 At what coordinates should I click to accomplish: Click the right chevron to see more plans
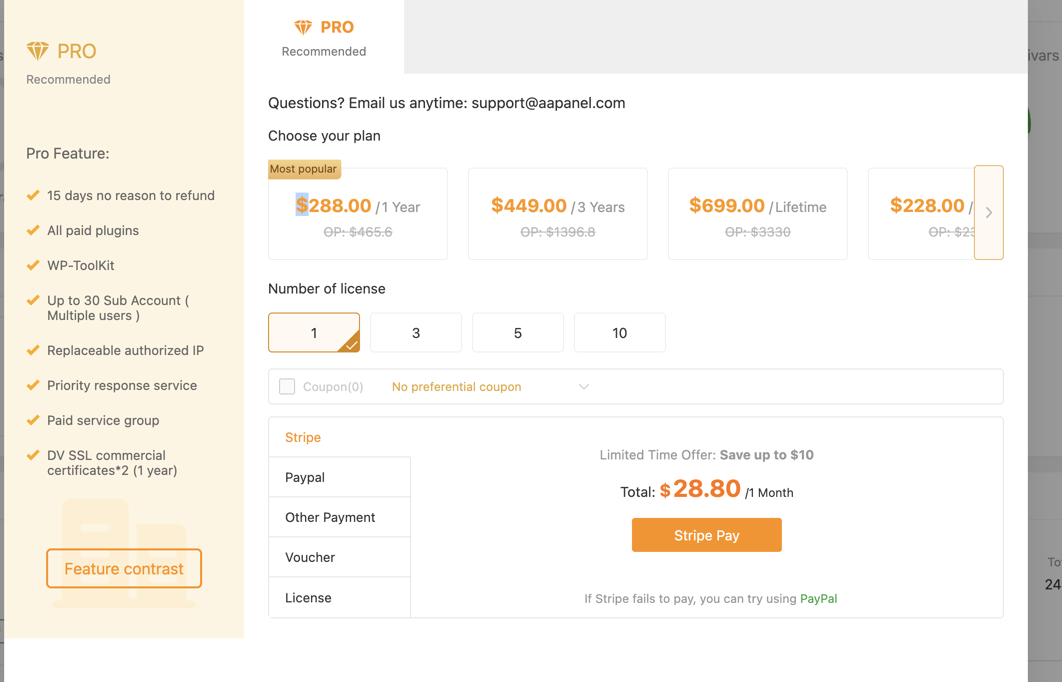989,213
